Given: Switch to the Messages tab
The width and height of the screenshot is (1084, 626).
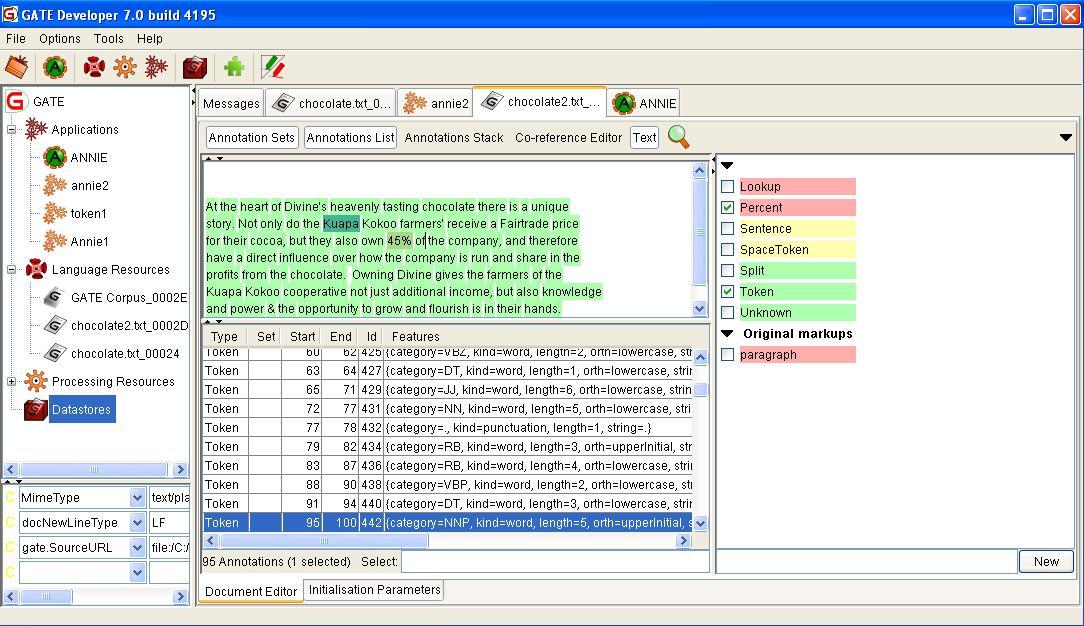Looking at the screenshot, I should (231, 103).
